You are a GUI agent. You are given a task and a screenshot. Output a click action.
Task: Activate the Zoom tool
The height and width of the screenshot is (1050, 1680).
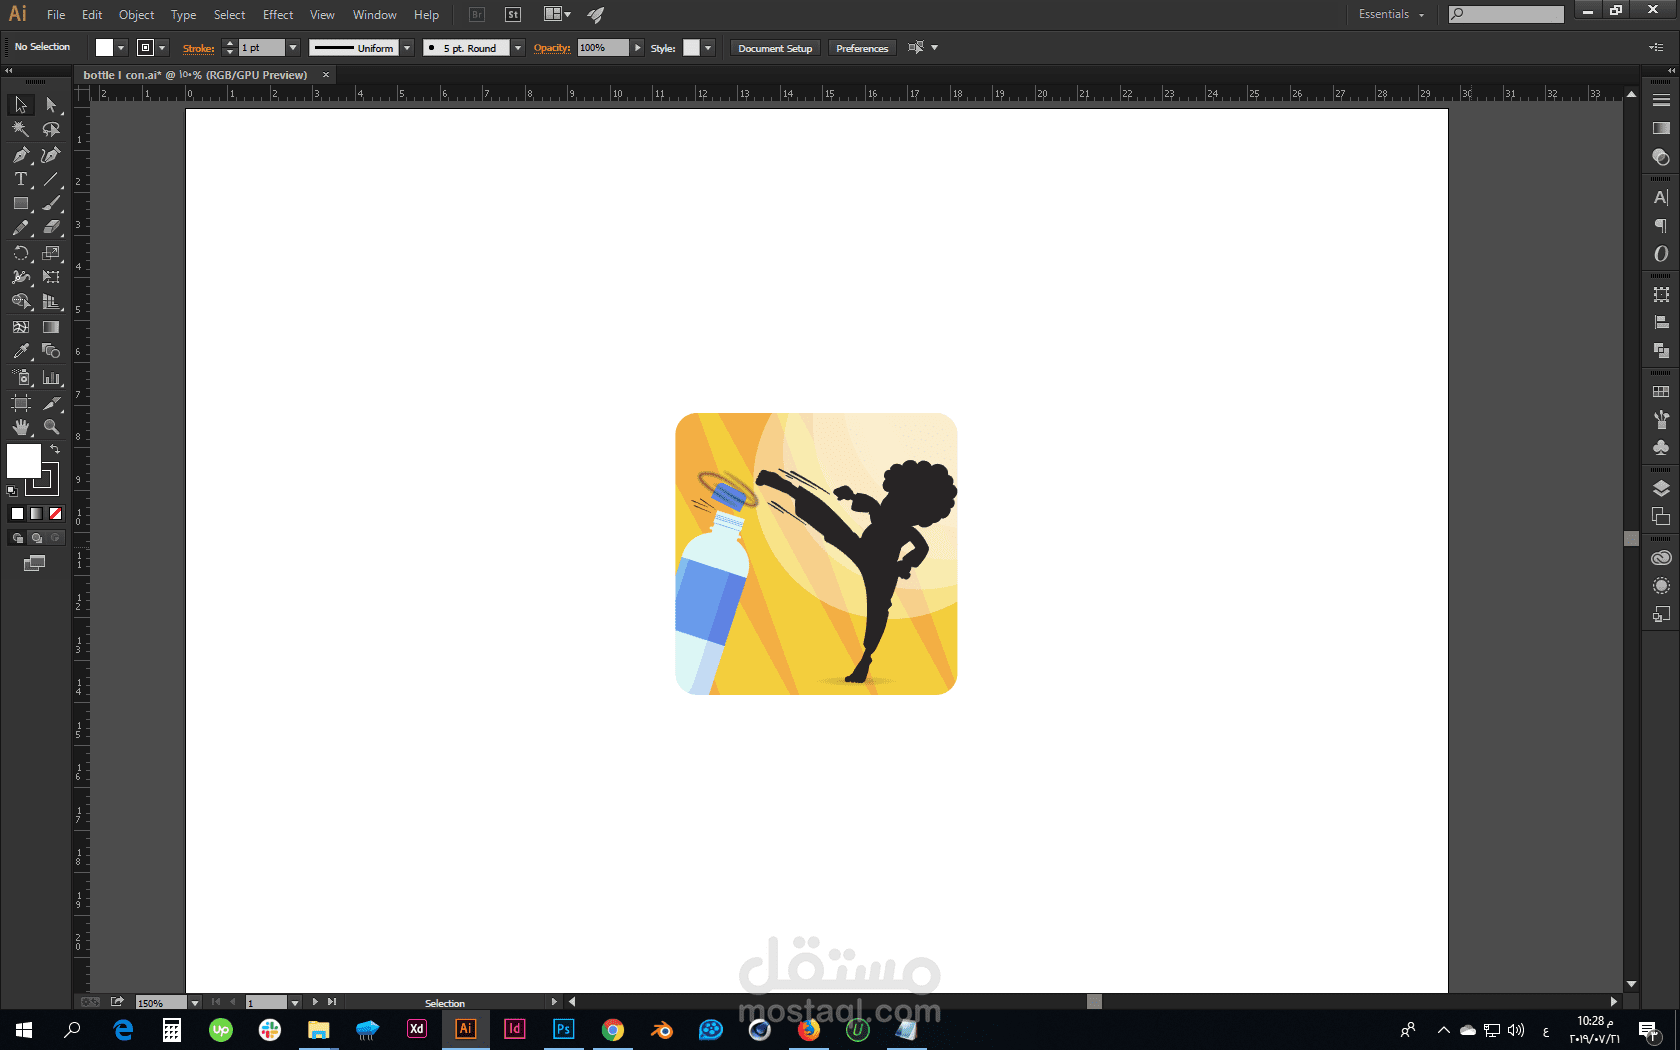(x=51, y=427)
